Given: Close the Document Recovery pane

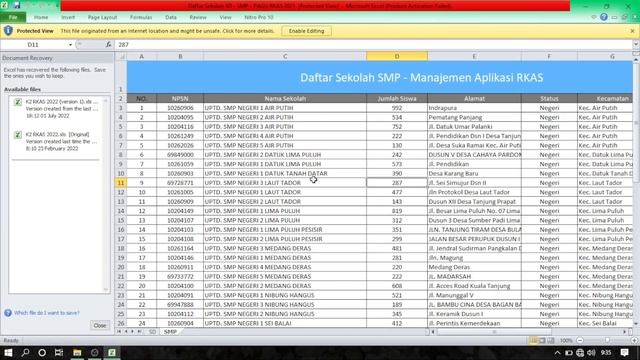Looking at the screenshot, I should 100,325.
